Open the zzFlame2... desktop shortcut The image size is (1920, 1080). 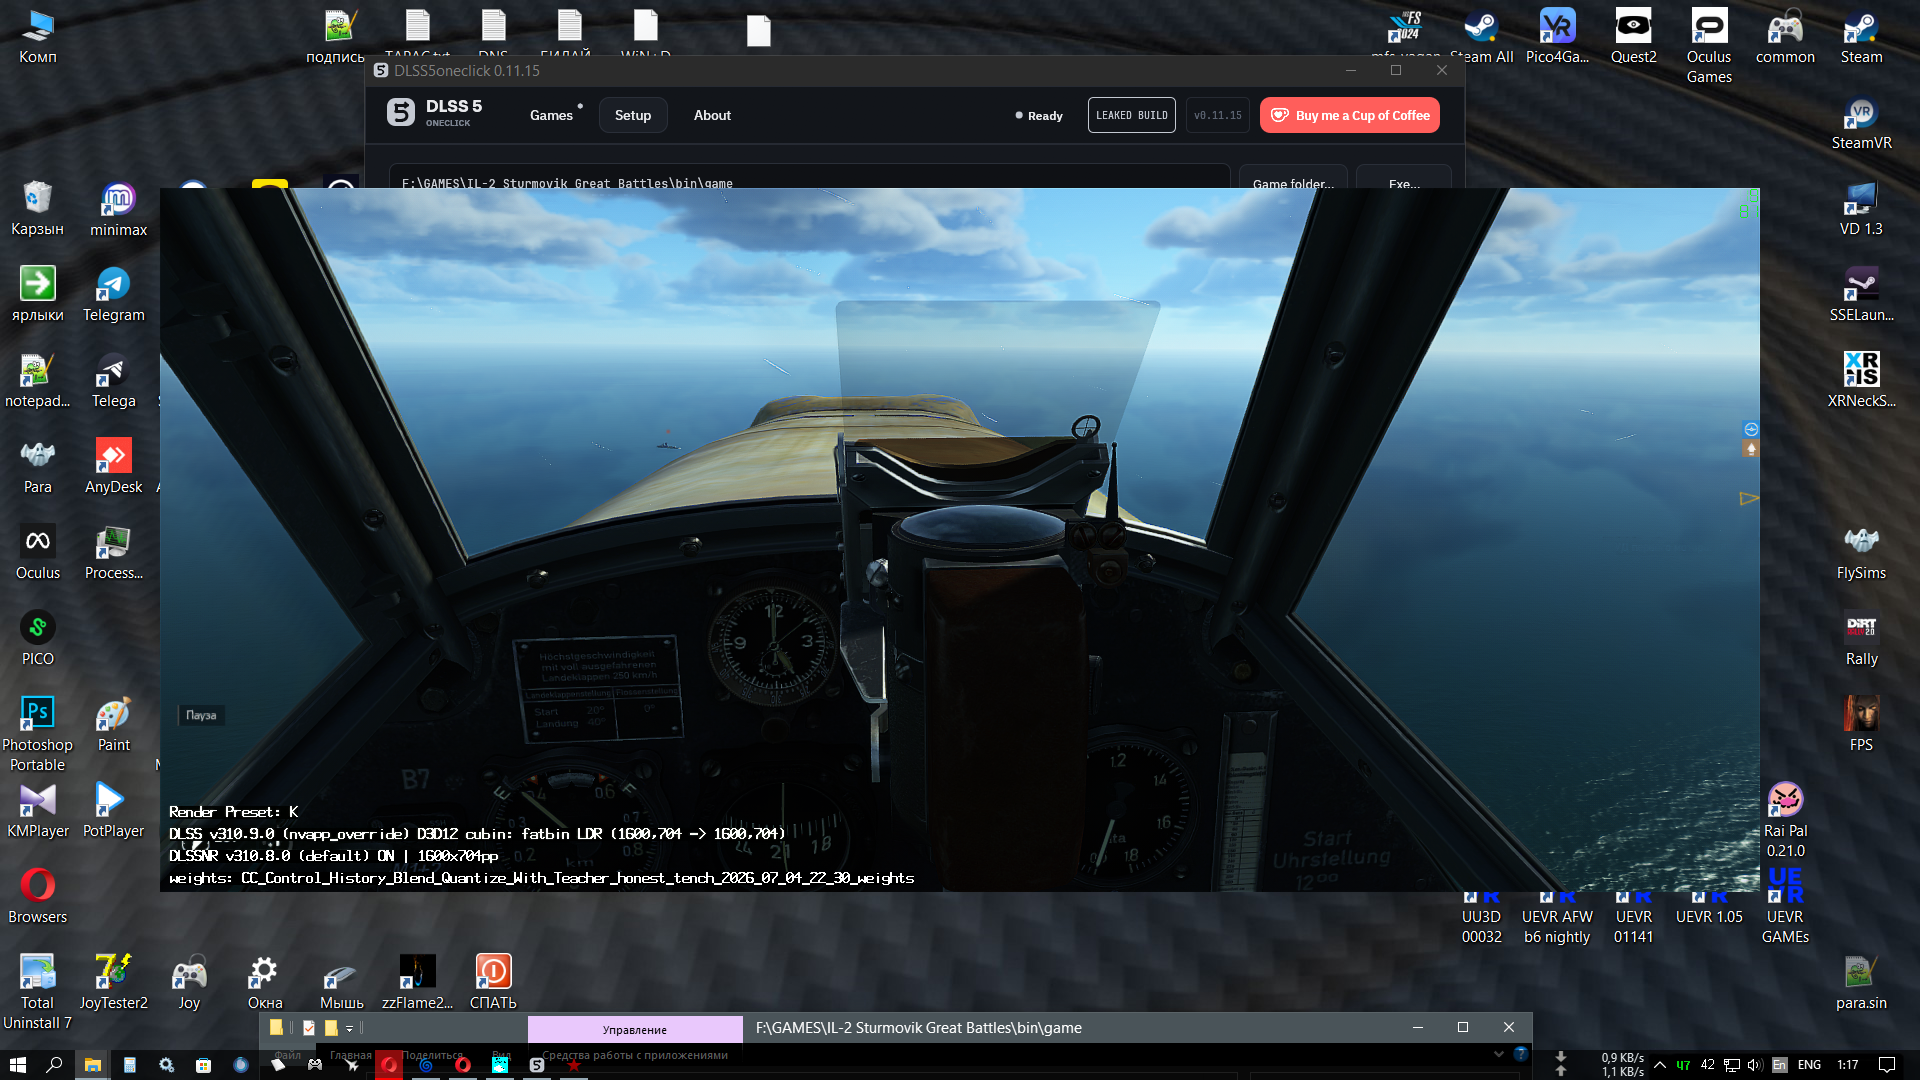click(417, 983)
